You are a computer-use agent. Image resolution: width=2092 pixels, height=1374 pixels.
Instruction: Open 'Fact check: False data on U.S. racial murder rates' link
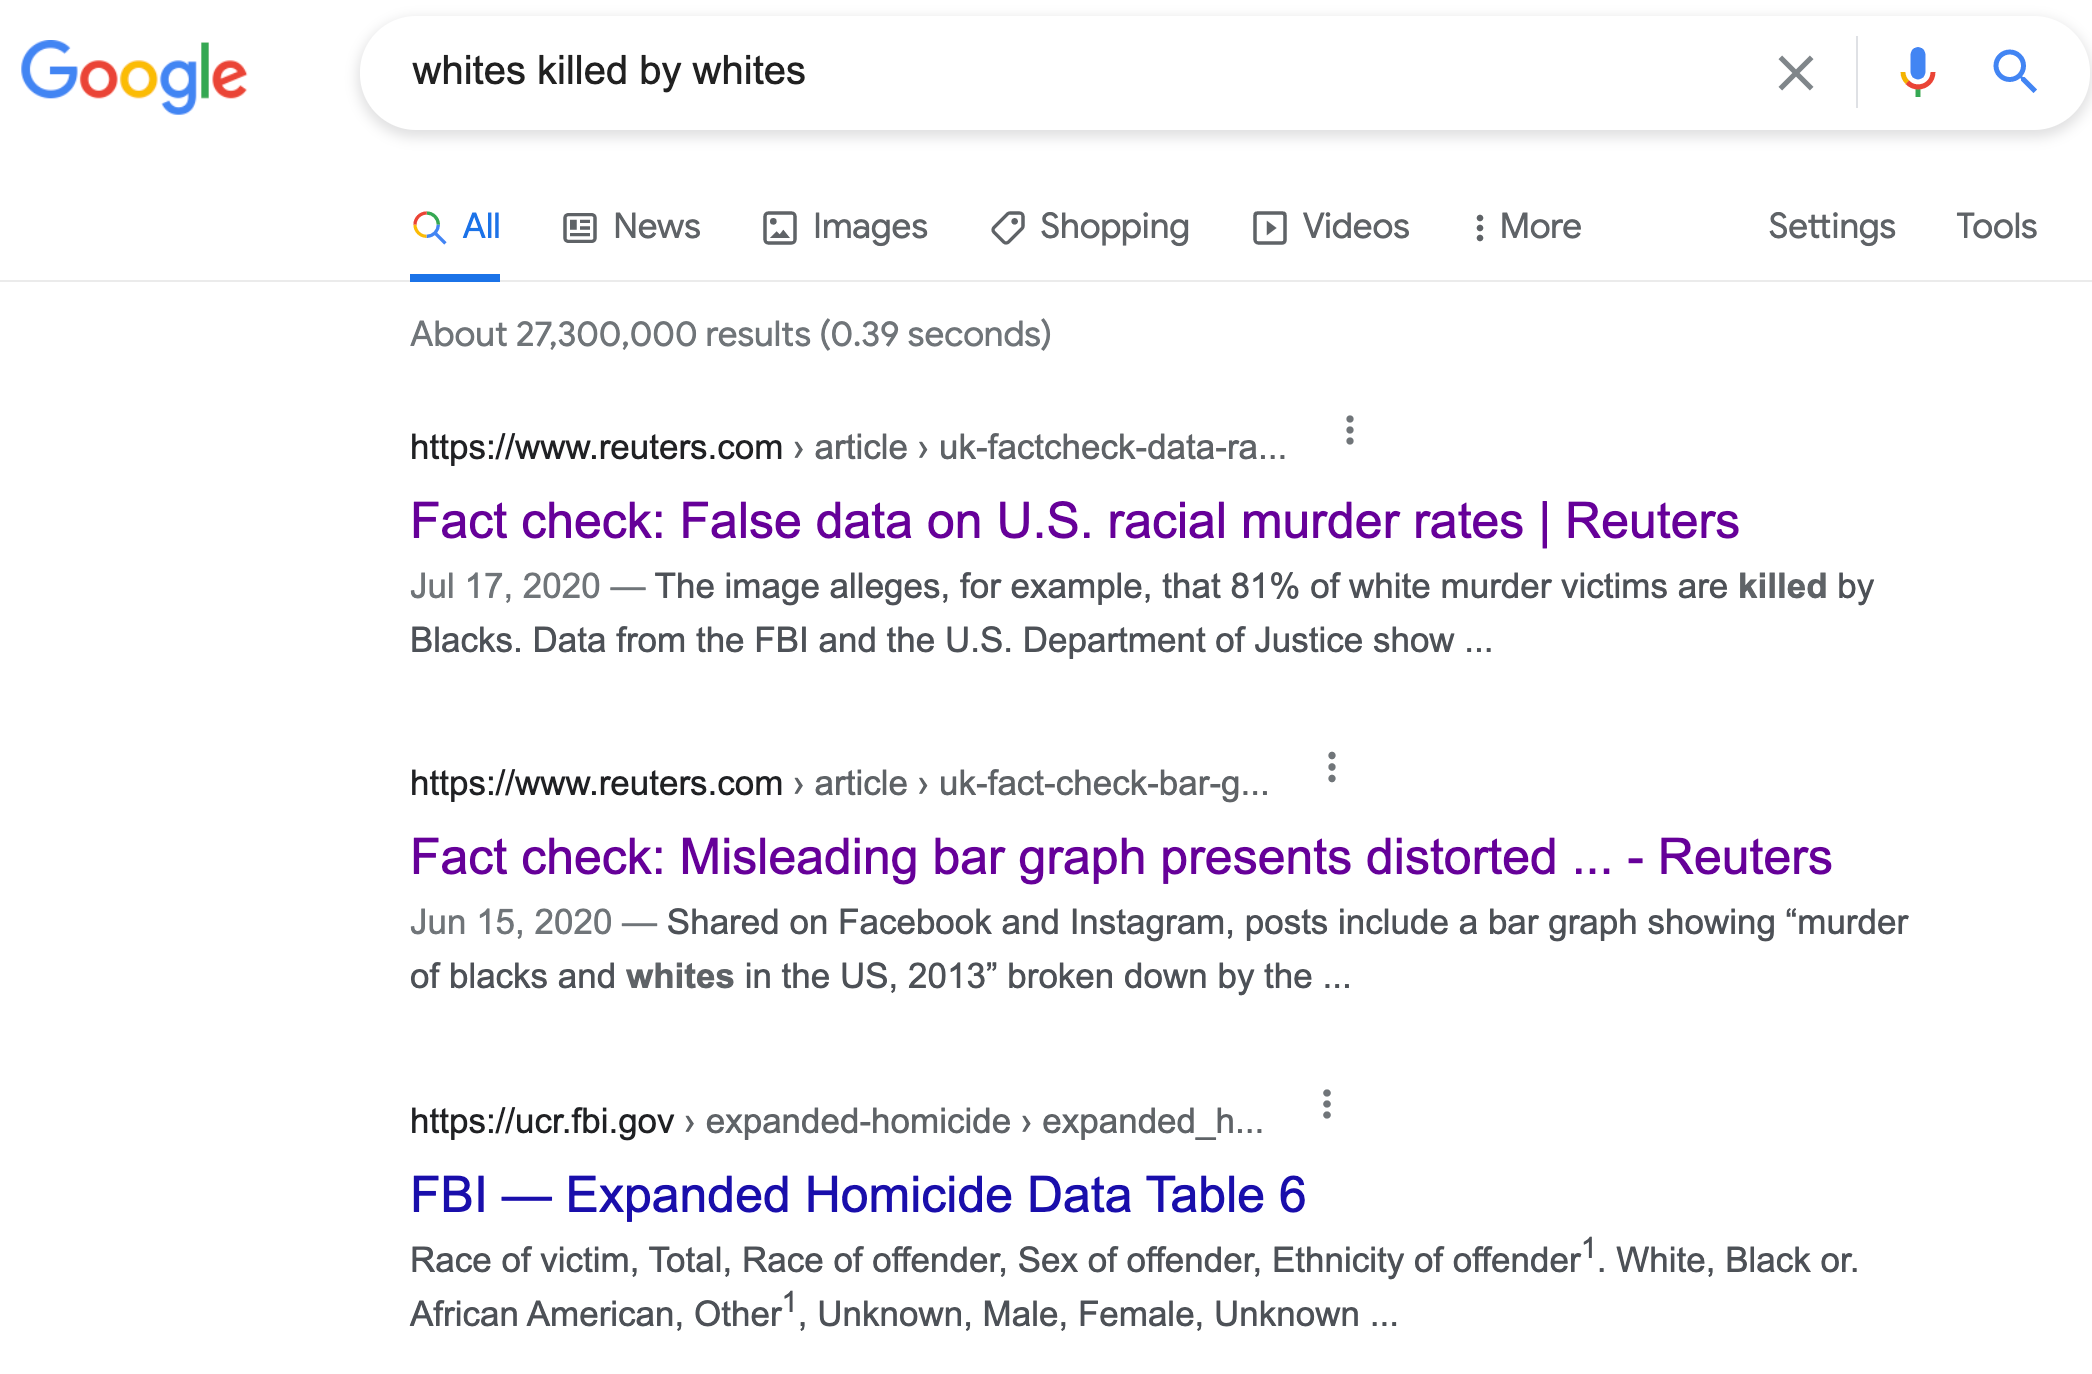pyautogui.click(x=1074, y=521)
